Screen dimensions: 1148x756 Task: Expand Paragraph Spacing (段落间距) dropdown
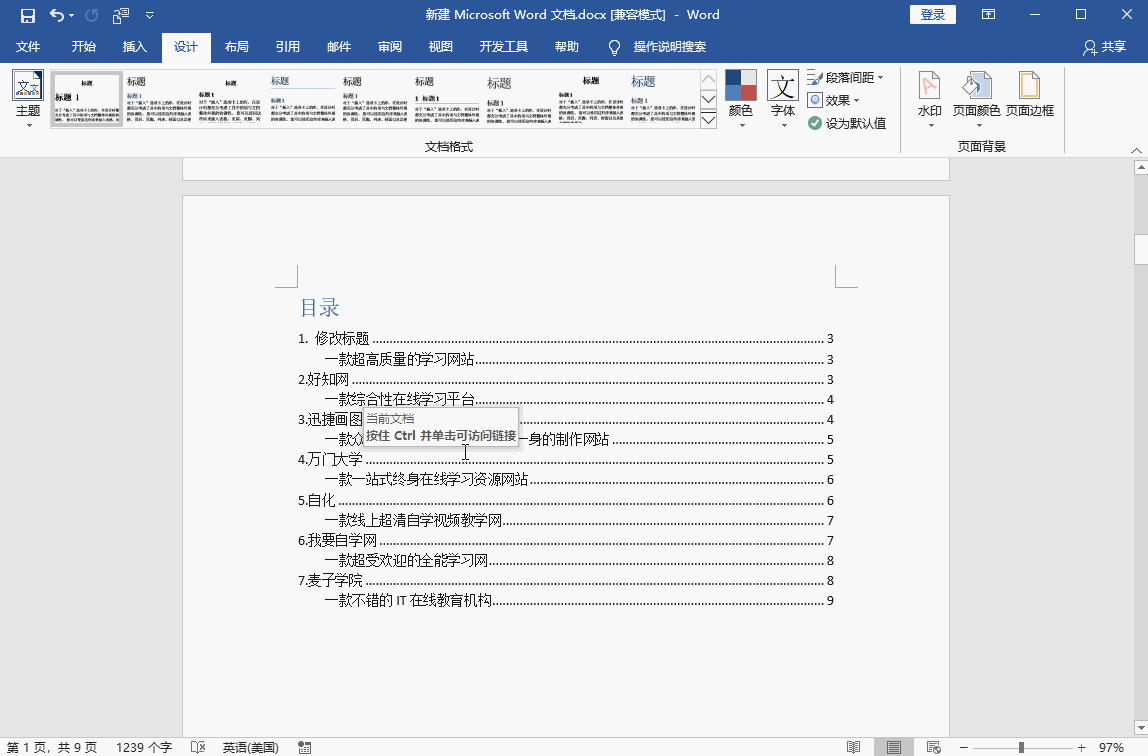[x=845, y=77]
